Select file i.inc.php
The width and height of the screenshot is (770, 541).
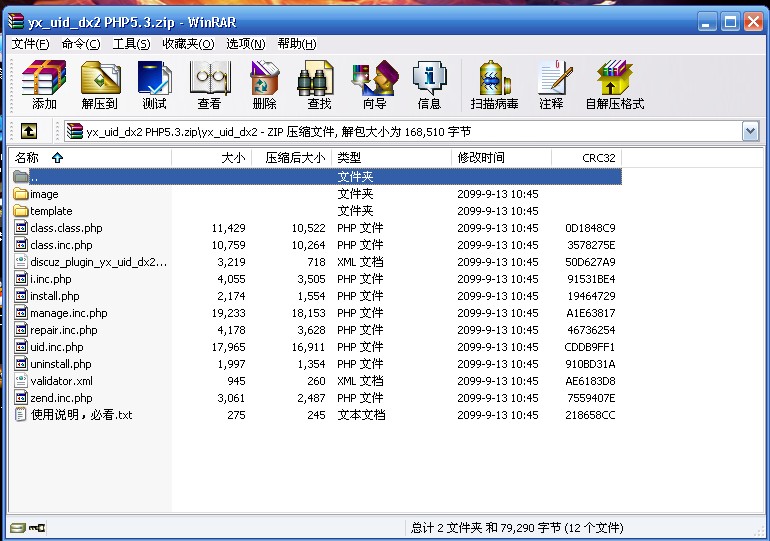51,279
